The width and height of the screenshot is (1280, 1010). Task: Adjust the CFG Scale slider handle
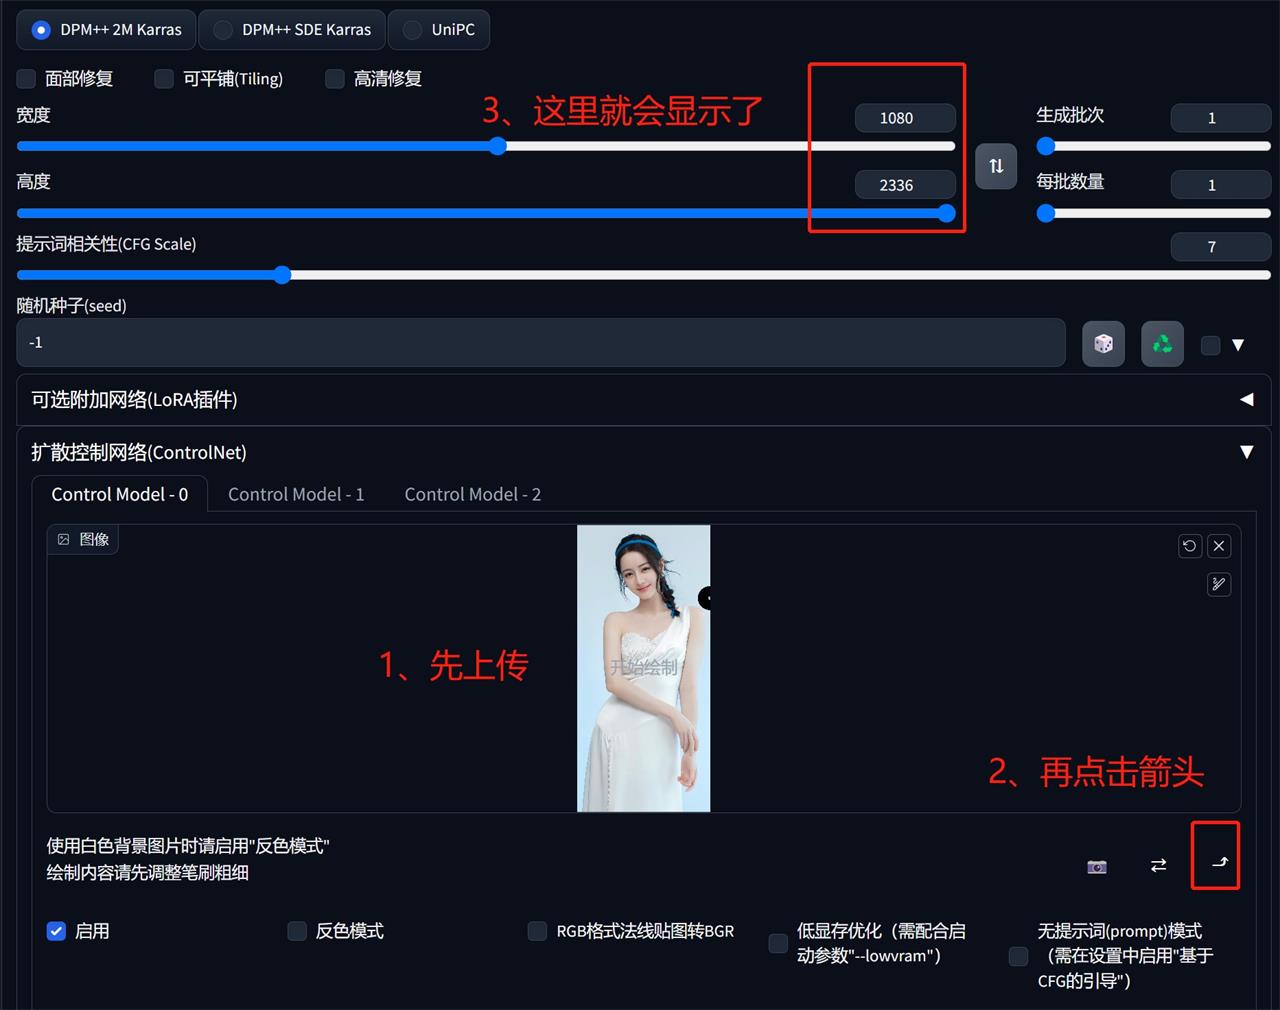click(283, 275)
